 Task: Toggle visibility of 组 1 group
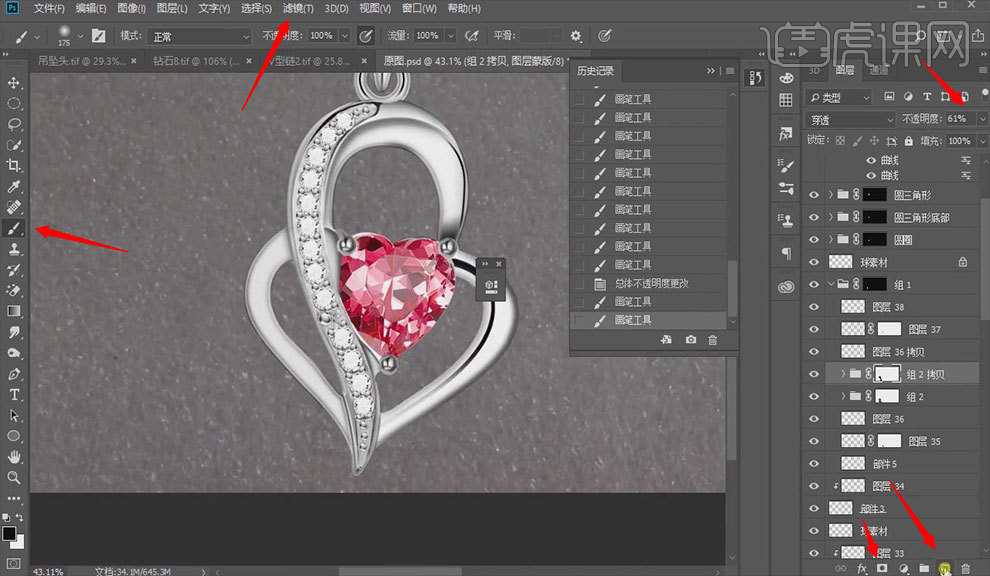[x=813, y=284]
